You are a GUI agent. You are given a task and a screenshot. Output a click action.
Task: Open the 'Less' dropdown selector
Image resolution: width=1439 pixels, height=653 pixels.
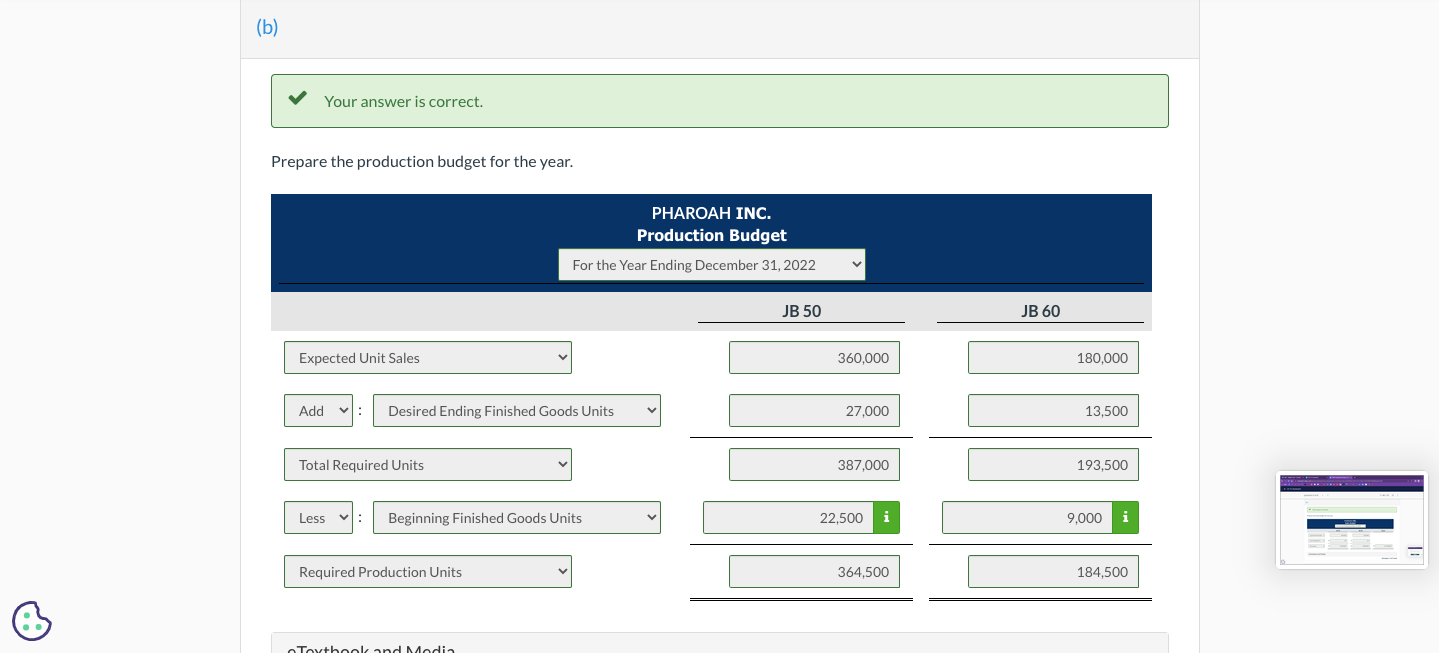point(318,517)
